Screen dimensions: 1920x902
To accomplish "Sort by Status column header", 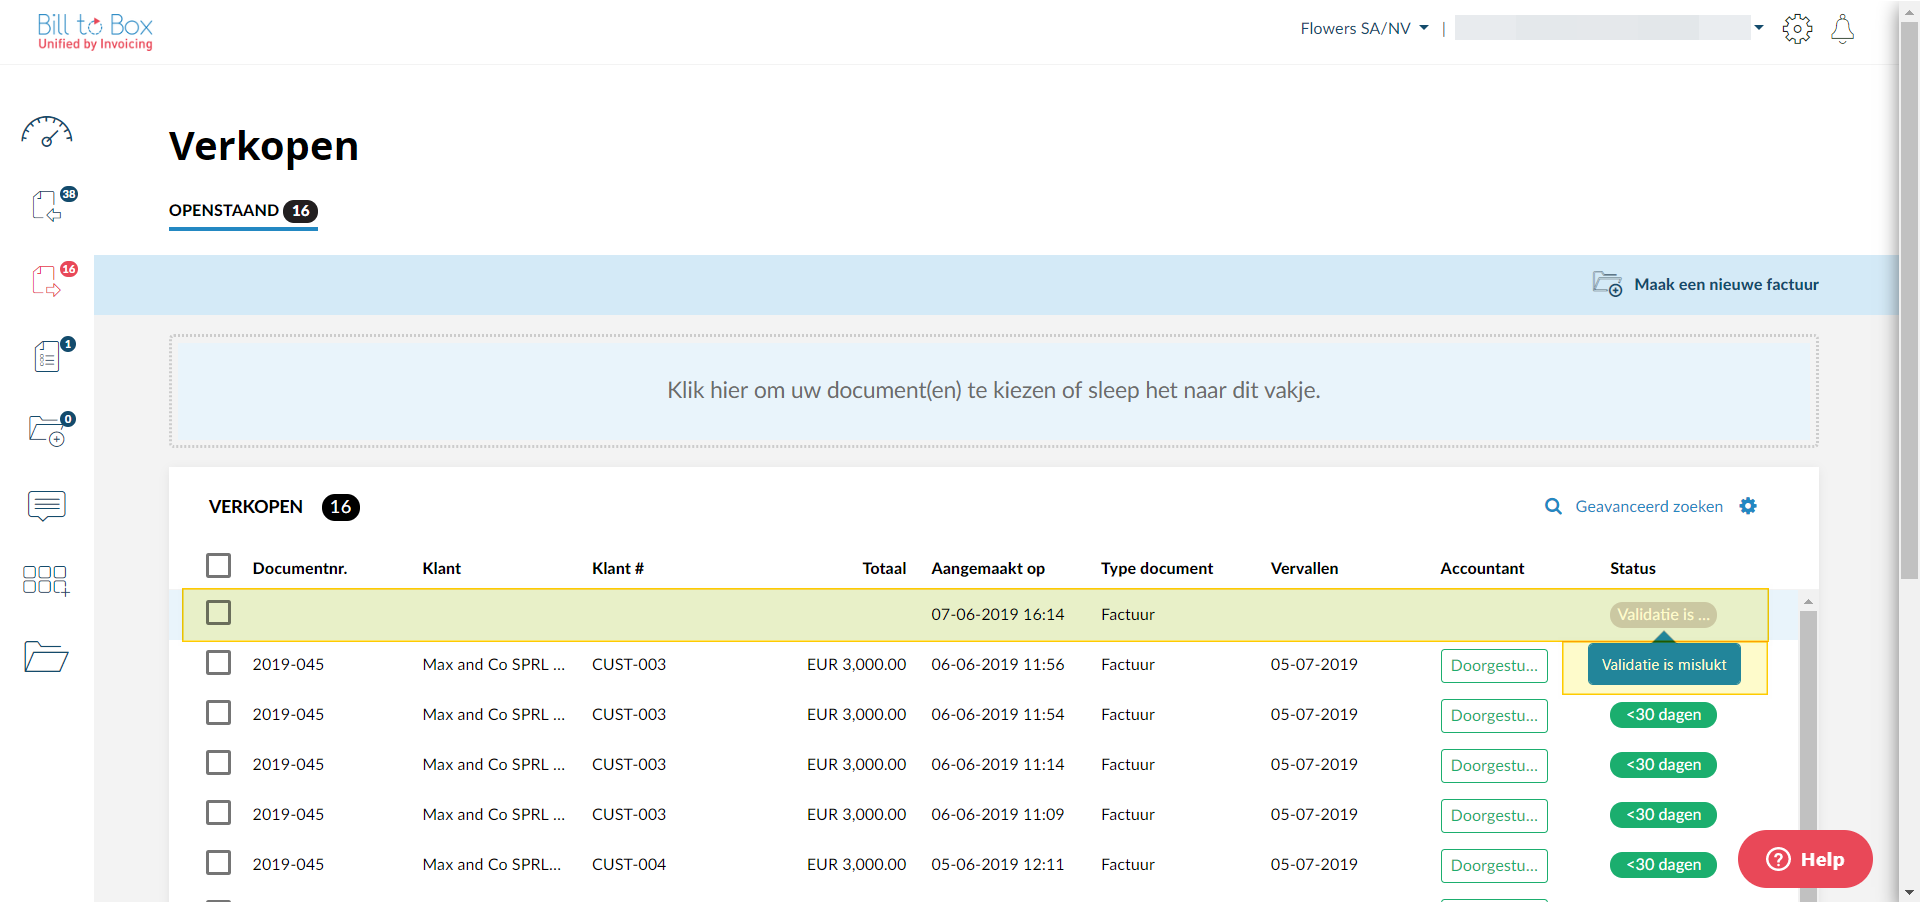I will (x=1632, y=569).
